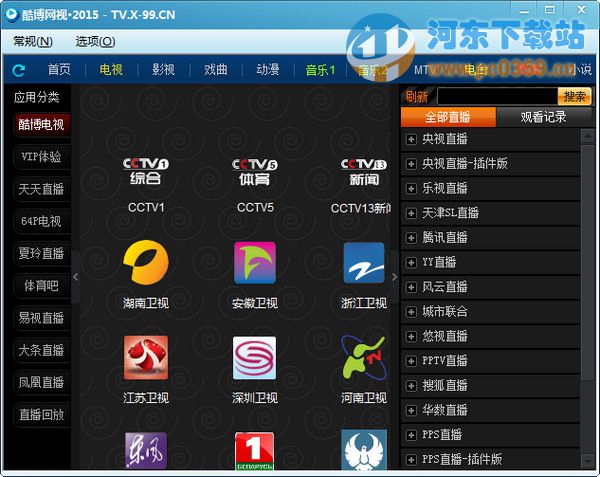Screen dimensions: 600x477
Task: Open the CCTV1 综合 channel icon
Action: [x=145, y=171]
